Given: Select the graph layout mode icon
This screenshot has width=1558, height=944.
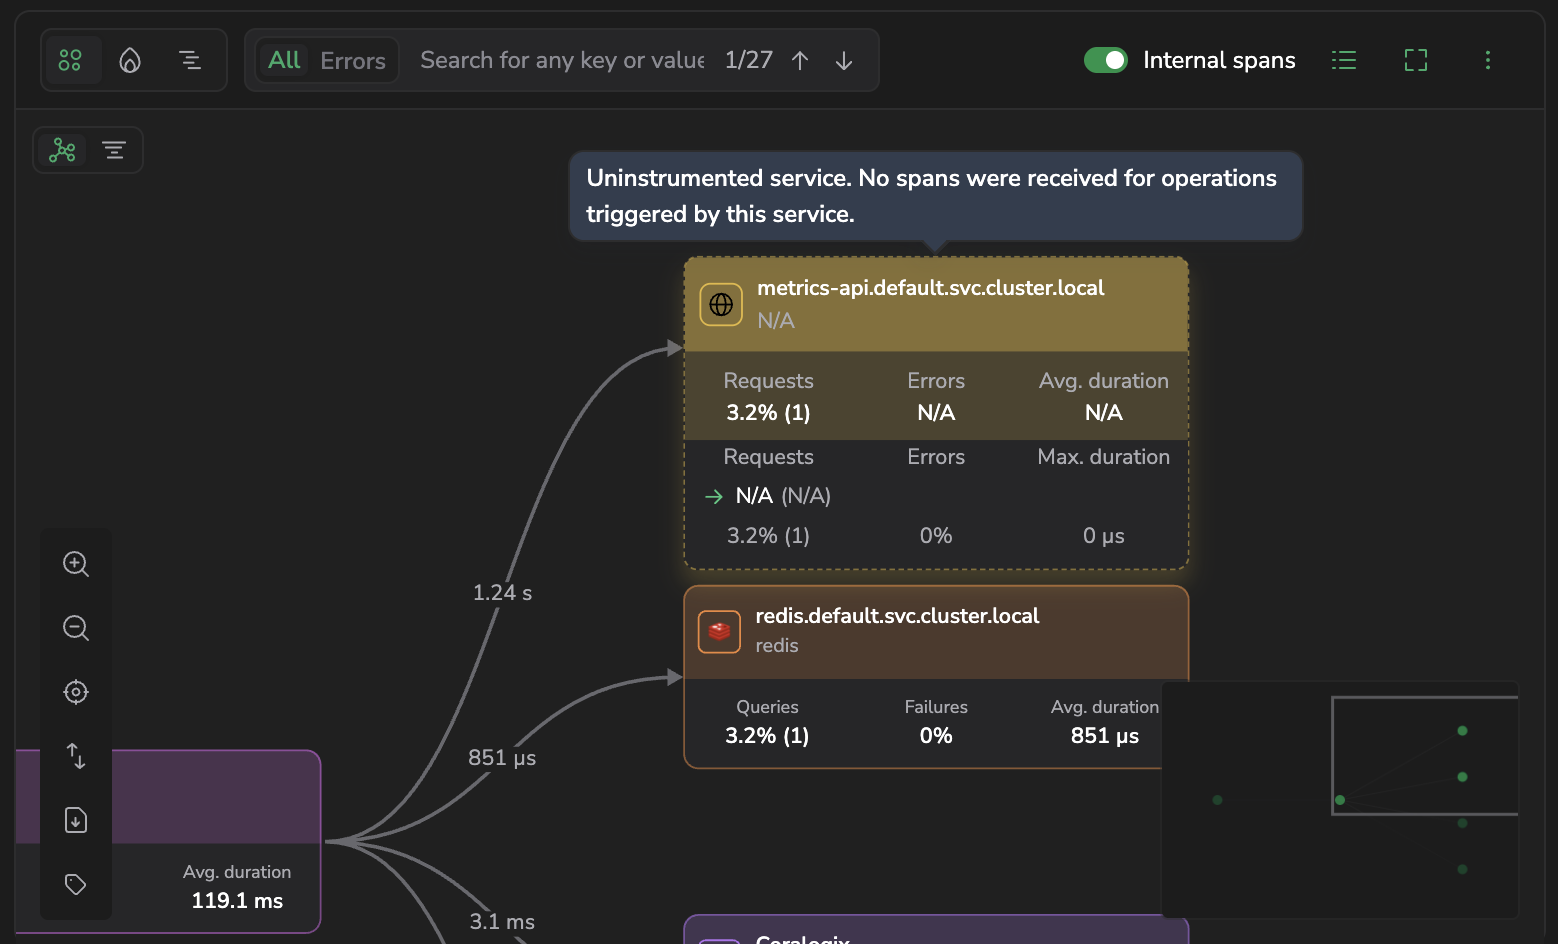Looking at the screenshot, I should 63,150.
